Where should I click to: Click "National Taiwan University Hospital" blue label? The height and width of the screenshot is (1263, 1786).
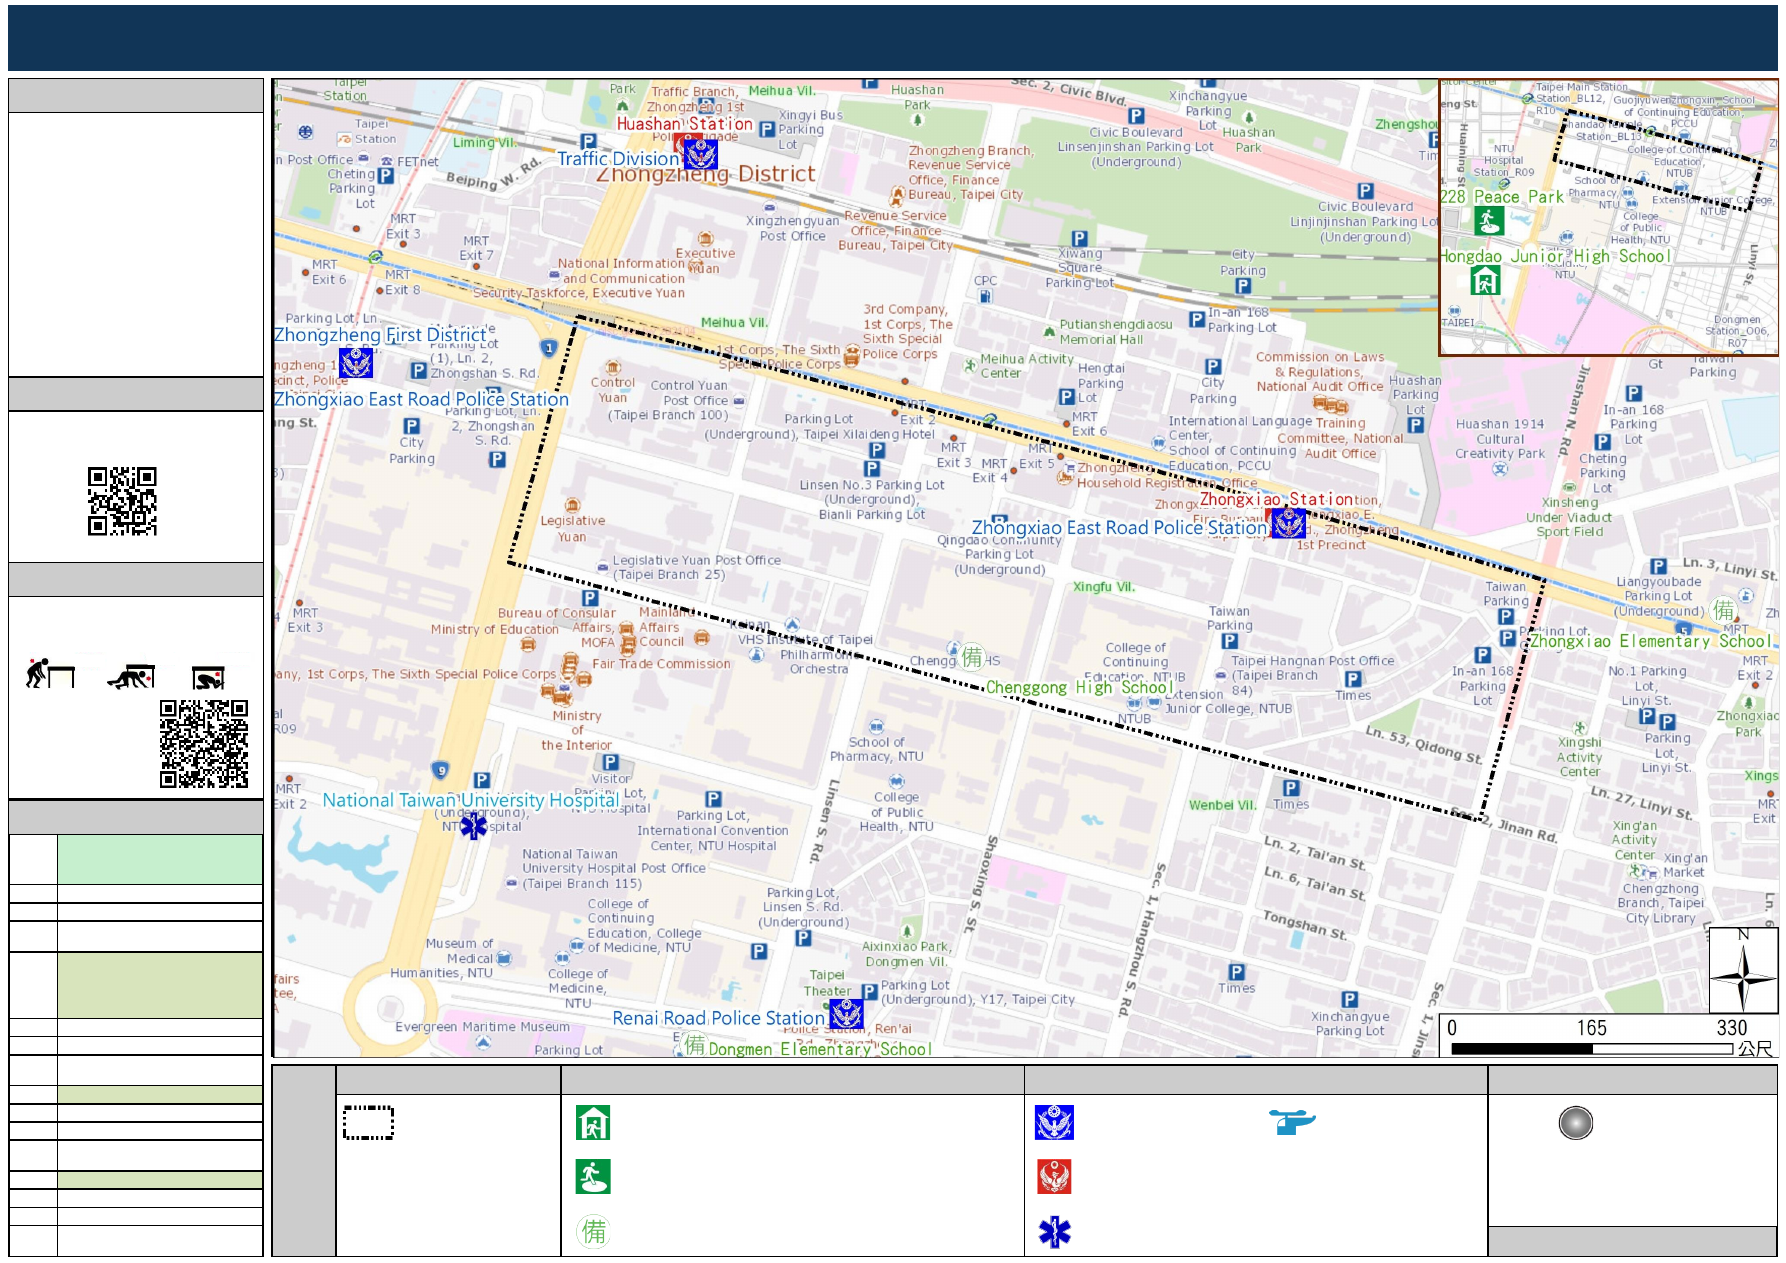coord(471,800)
